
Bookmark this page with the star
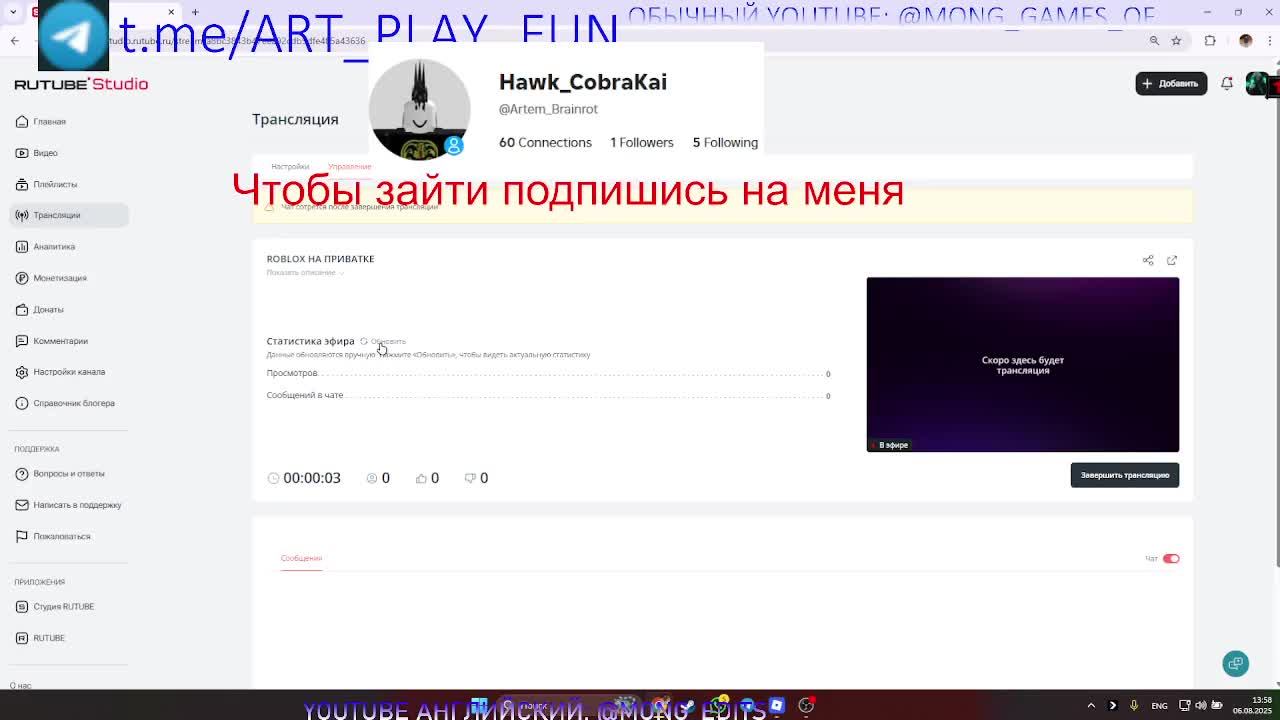tap(1176, 41)
